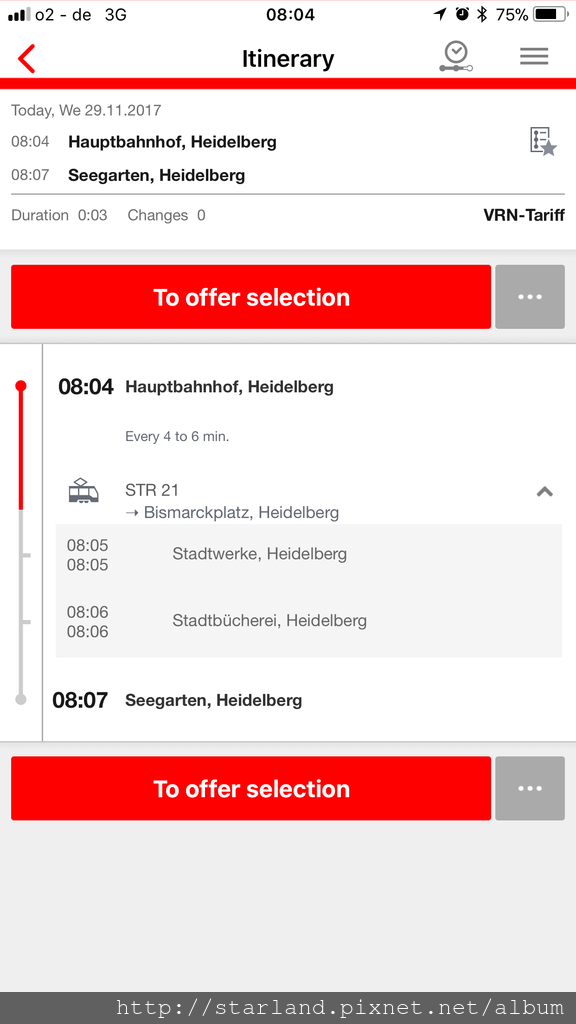The image size is (576, 1024).
Task: Tap the lower To offer selection button
Action: 251,788
